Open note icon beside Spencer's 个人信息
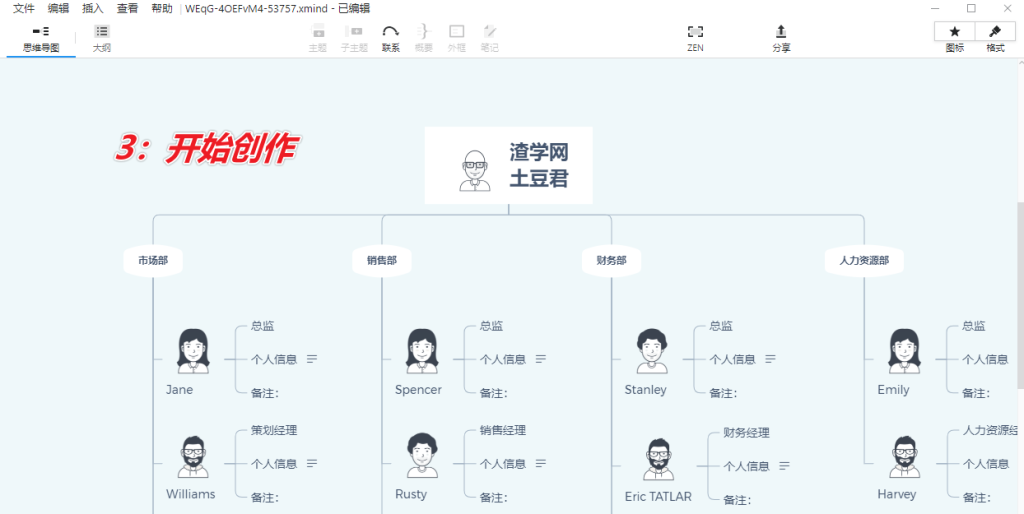This screenshot has height=514, width=1024. click(x=541, y=359)
